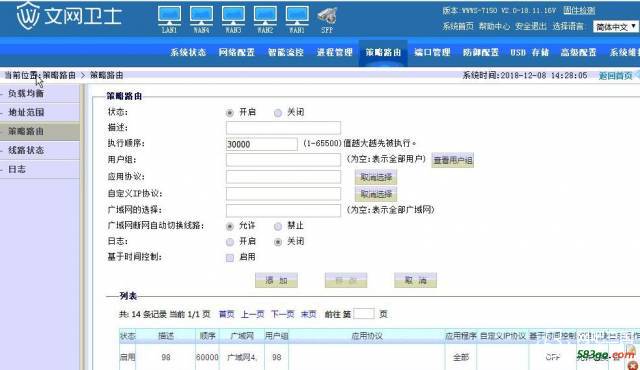Image resolution: width=640 pixels, height=370 pixels.
Task: Click the 状态 column header
Action: [x=127, y=336]
